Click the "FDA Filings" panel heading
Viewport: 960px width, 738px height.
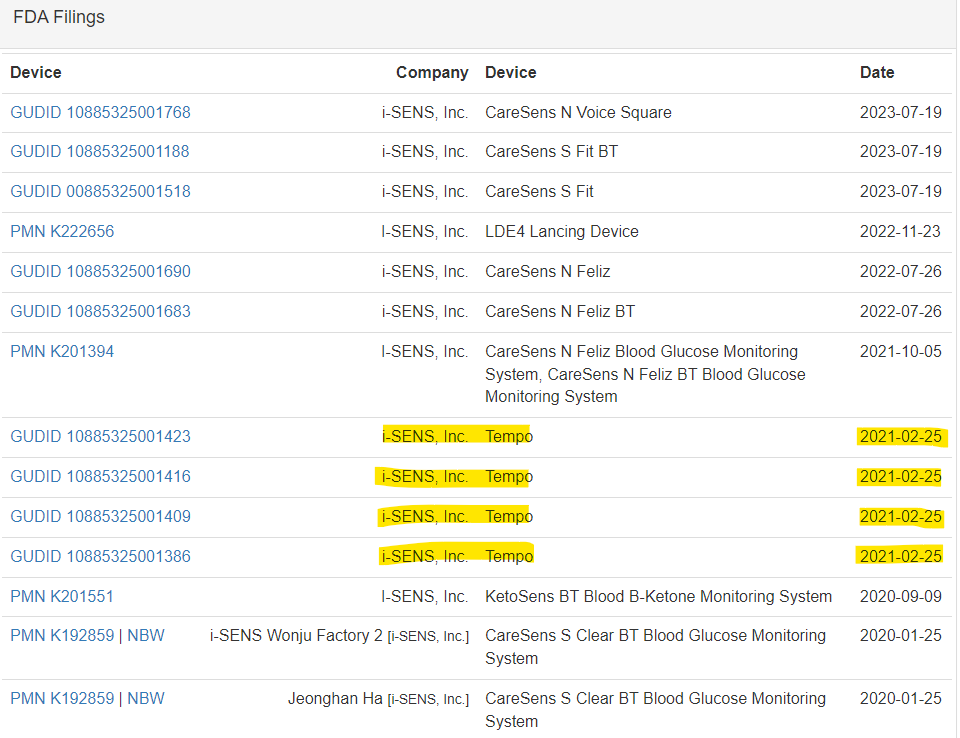[59, 17]
